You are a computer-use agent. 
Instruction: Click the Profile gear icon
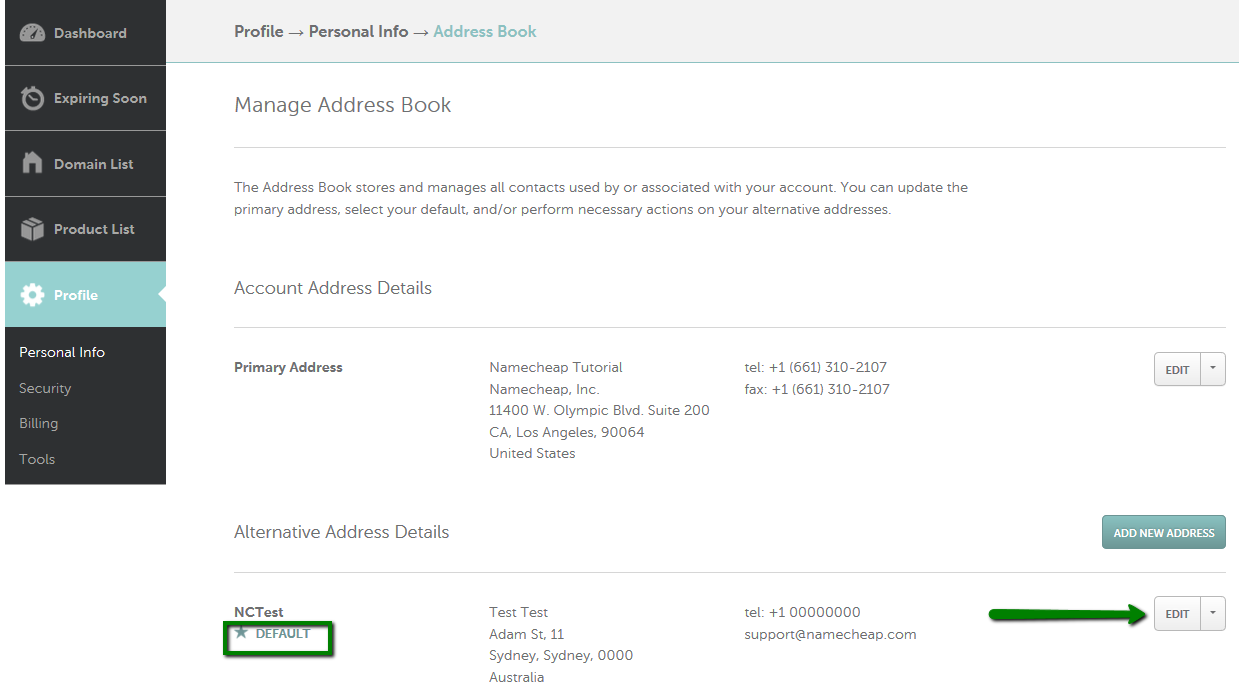click(33, 295)
